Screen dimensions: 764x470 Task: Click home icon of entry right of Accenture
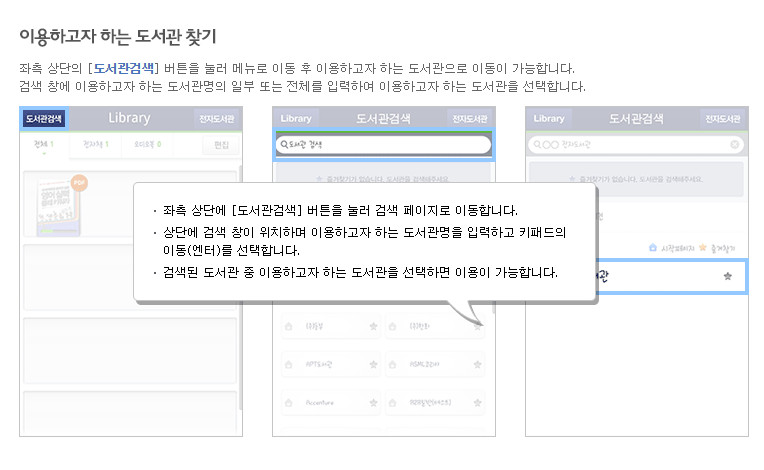coord(393,403)
